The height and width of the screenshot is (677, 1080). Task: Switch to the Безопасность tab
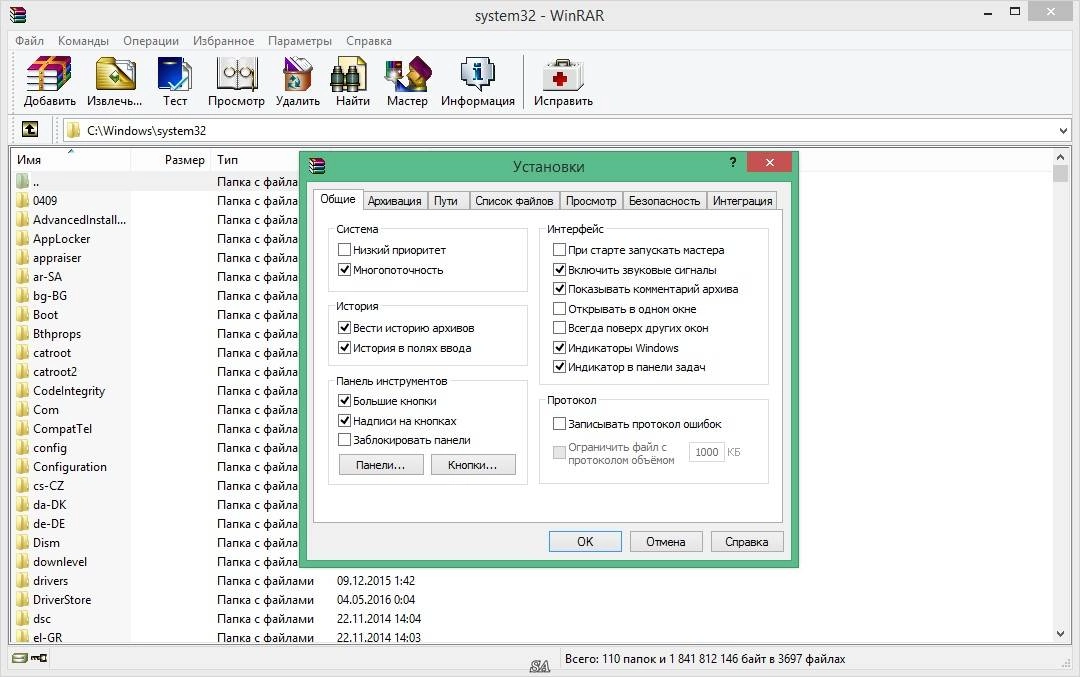click(x=664, y=200)
